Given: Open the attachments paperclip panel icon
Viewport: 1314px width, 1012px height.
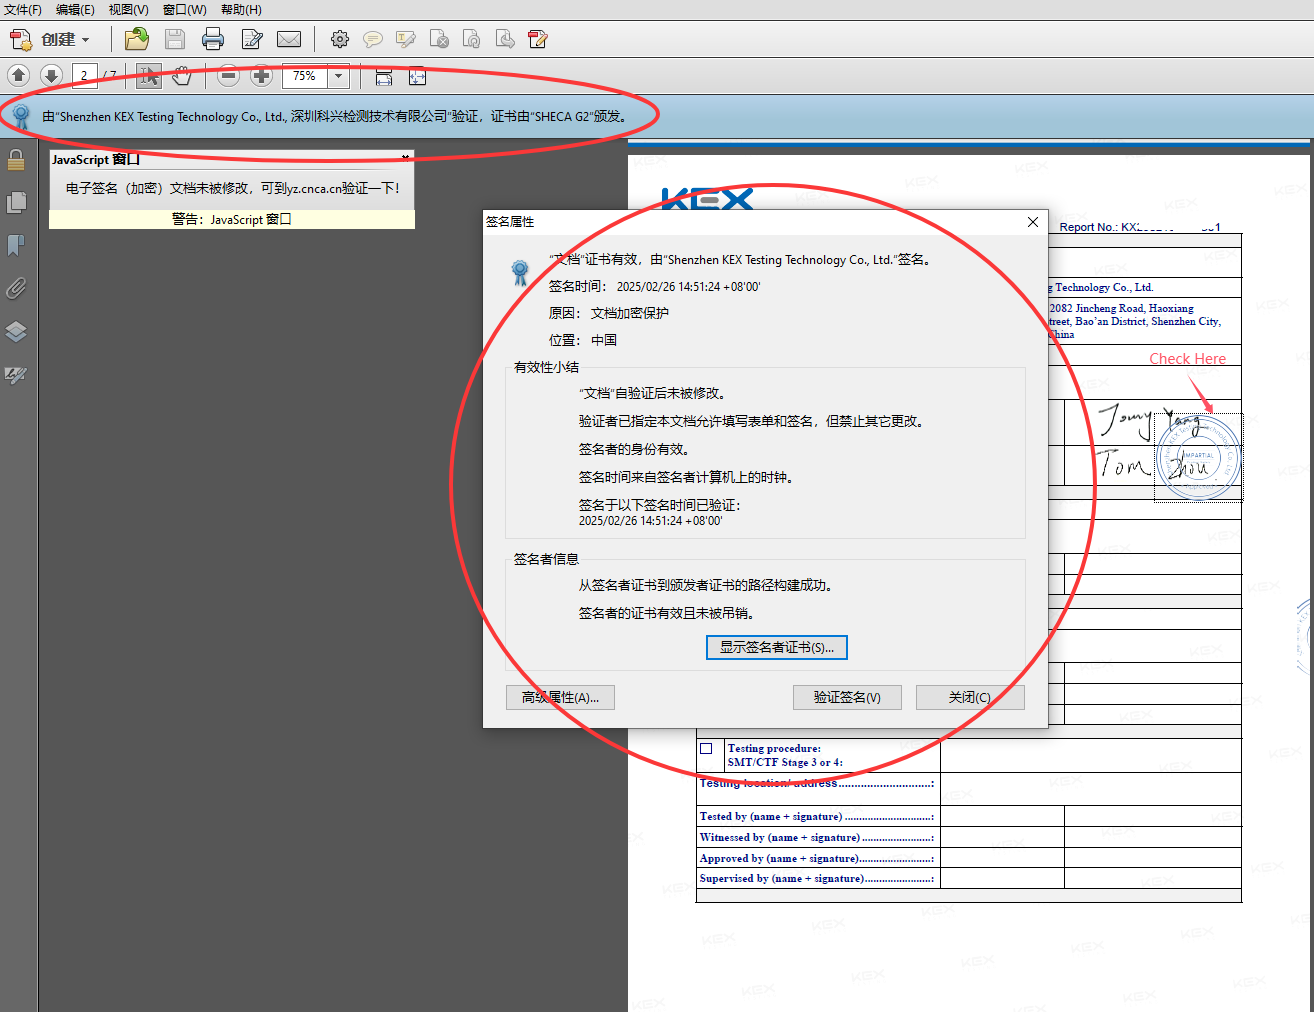Looking at the screenshot, I should [x=16, y=289].
